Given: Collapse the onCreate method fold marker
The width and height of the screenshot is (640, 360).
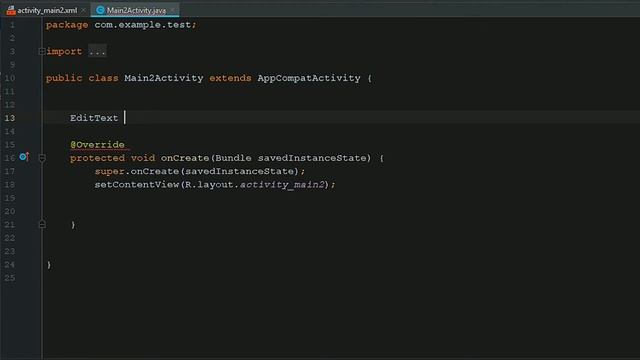Looking at the screenshot, I should click(42, 158).
